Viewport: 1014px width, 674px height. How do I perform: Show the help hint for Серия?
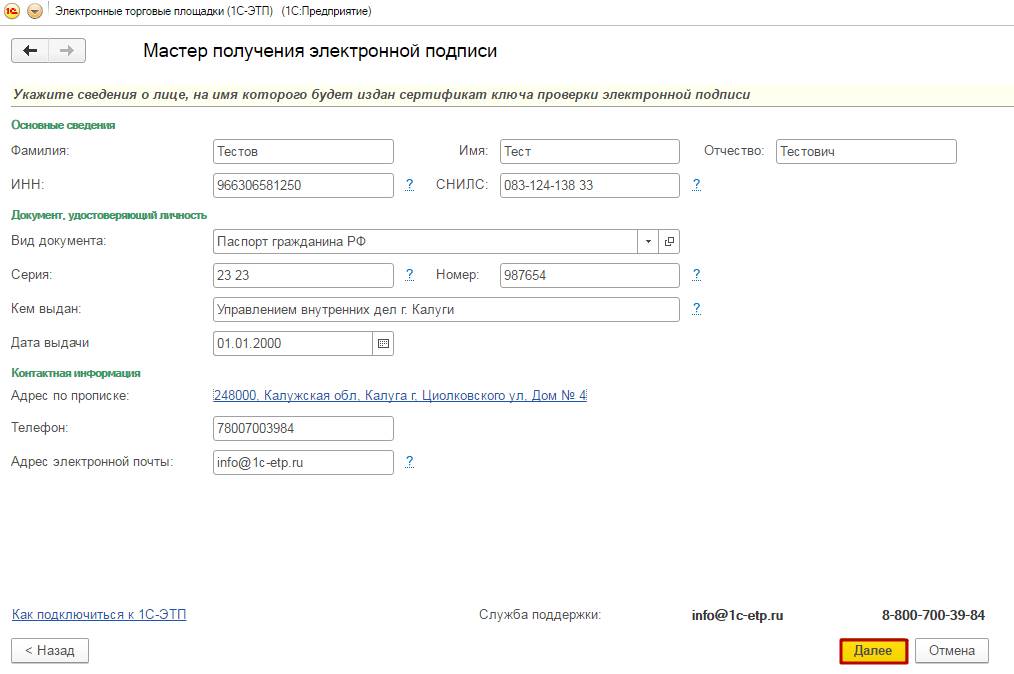(409, 275)
